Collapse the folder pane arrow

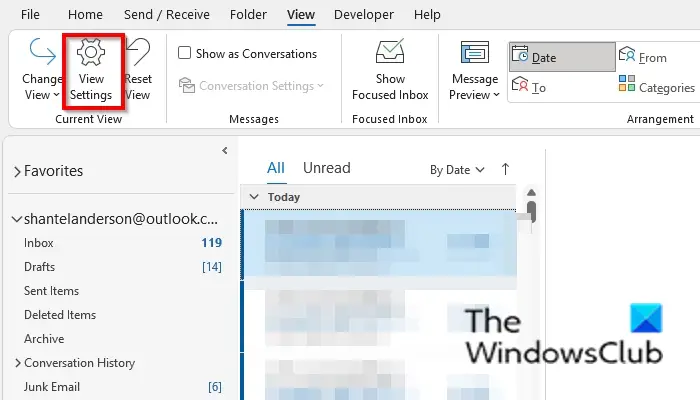(x=225, y=150)
